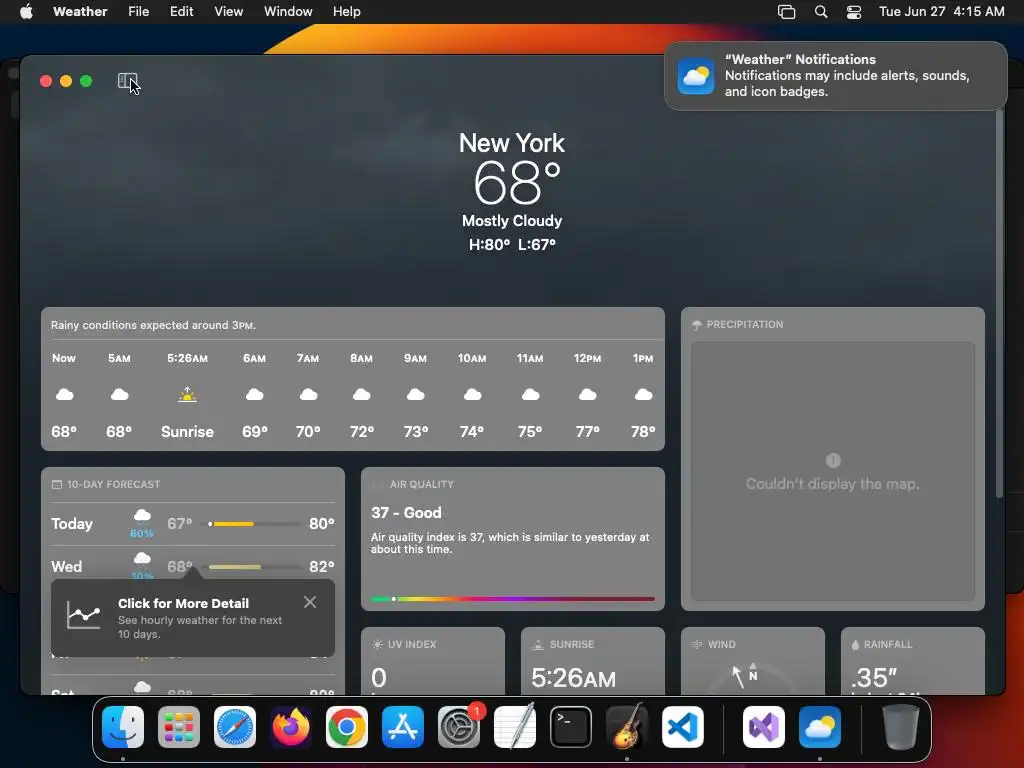
Task: Open the UV Index card
Action: tap(433, 661)
